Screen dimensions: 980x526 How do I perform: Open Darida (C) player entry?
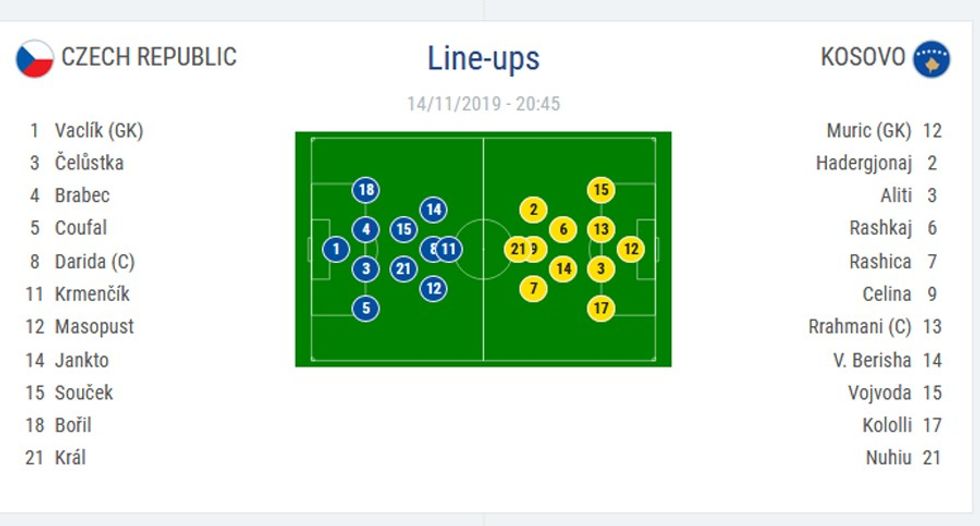click(94, 262)
